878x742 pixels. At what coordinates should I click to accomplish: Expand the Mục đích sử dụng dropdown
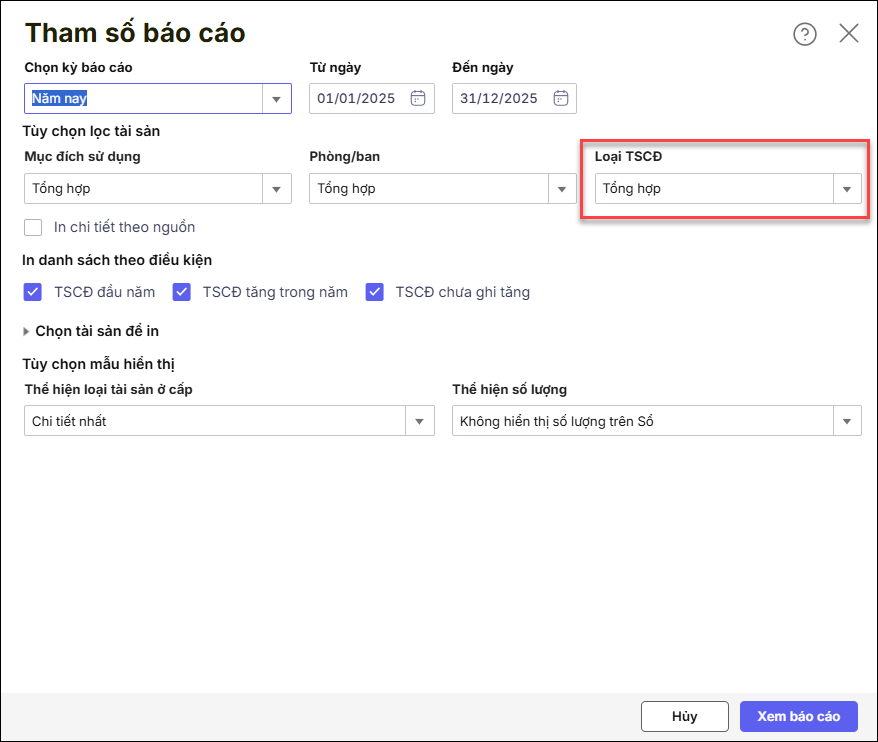point(277,189)
